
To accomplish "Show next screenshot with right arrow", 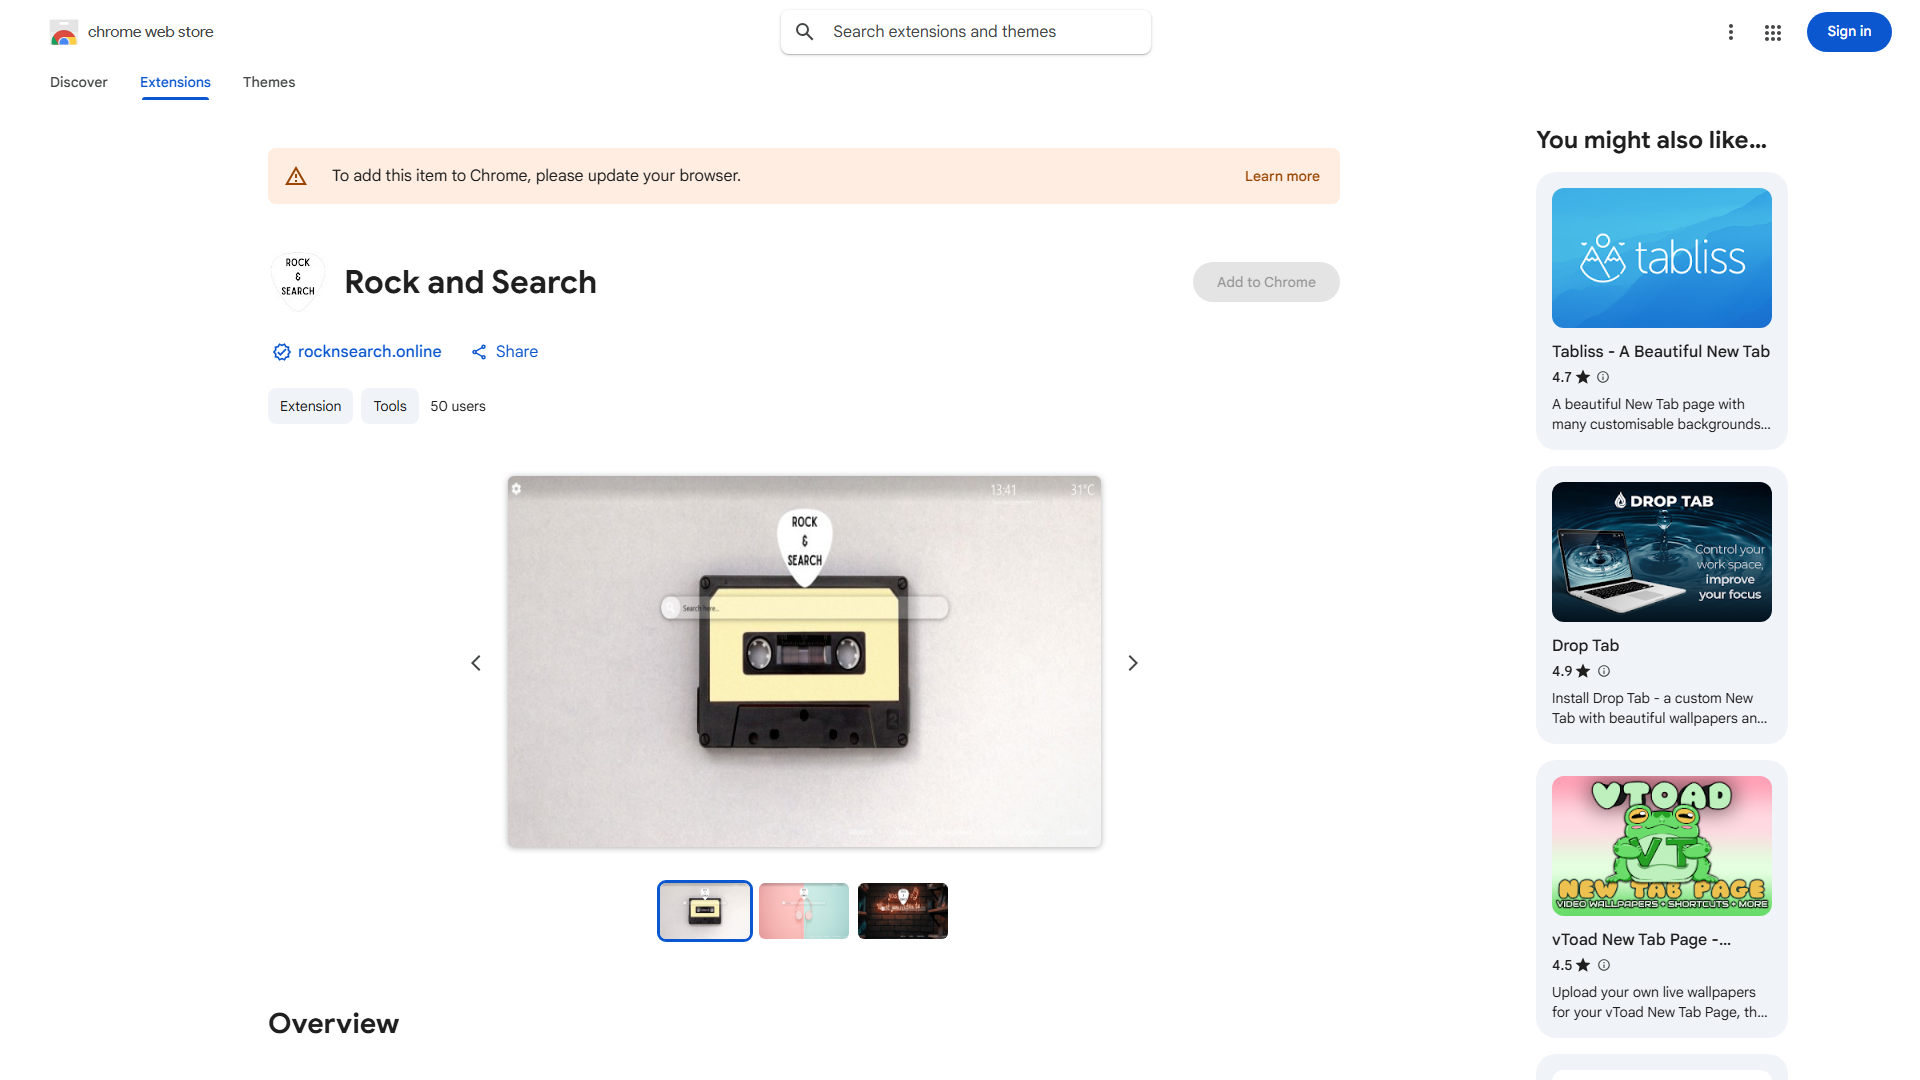I will 1133,663.
